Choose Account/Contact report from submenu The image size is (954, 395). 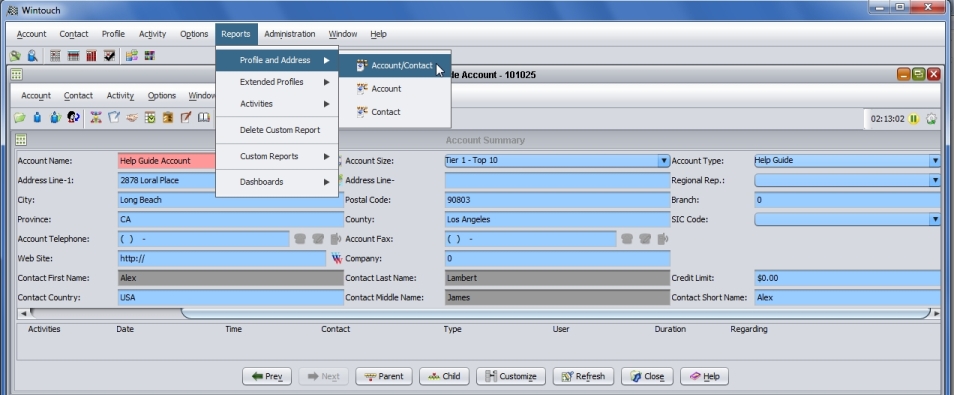[x=394, y=66]
